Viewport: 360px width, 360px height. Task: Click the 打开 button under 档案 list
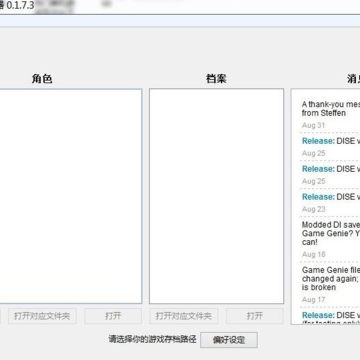pyautogui.click(x=255, y=316)
